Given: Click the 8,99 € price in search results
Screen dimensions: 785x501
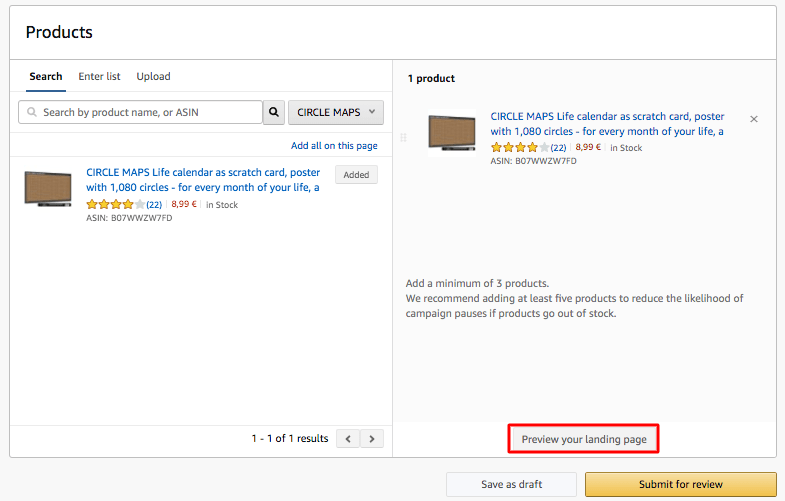Looking at the screenshot, I should (x=184, y=204).
